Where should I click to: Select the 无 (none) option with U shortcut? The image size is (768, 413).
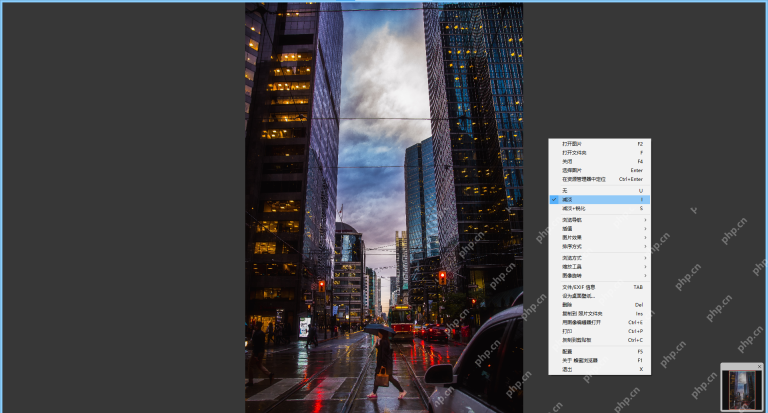(x=600, y=191)
